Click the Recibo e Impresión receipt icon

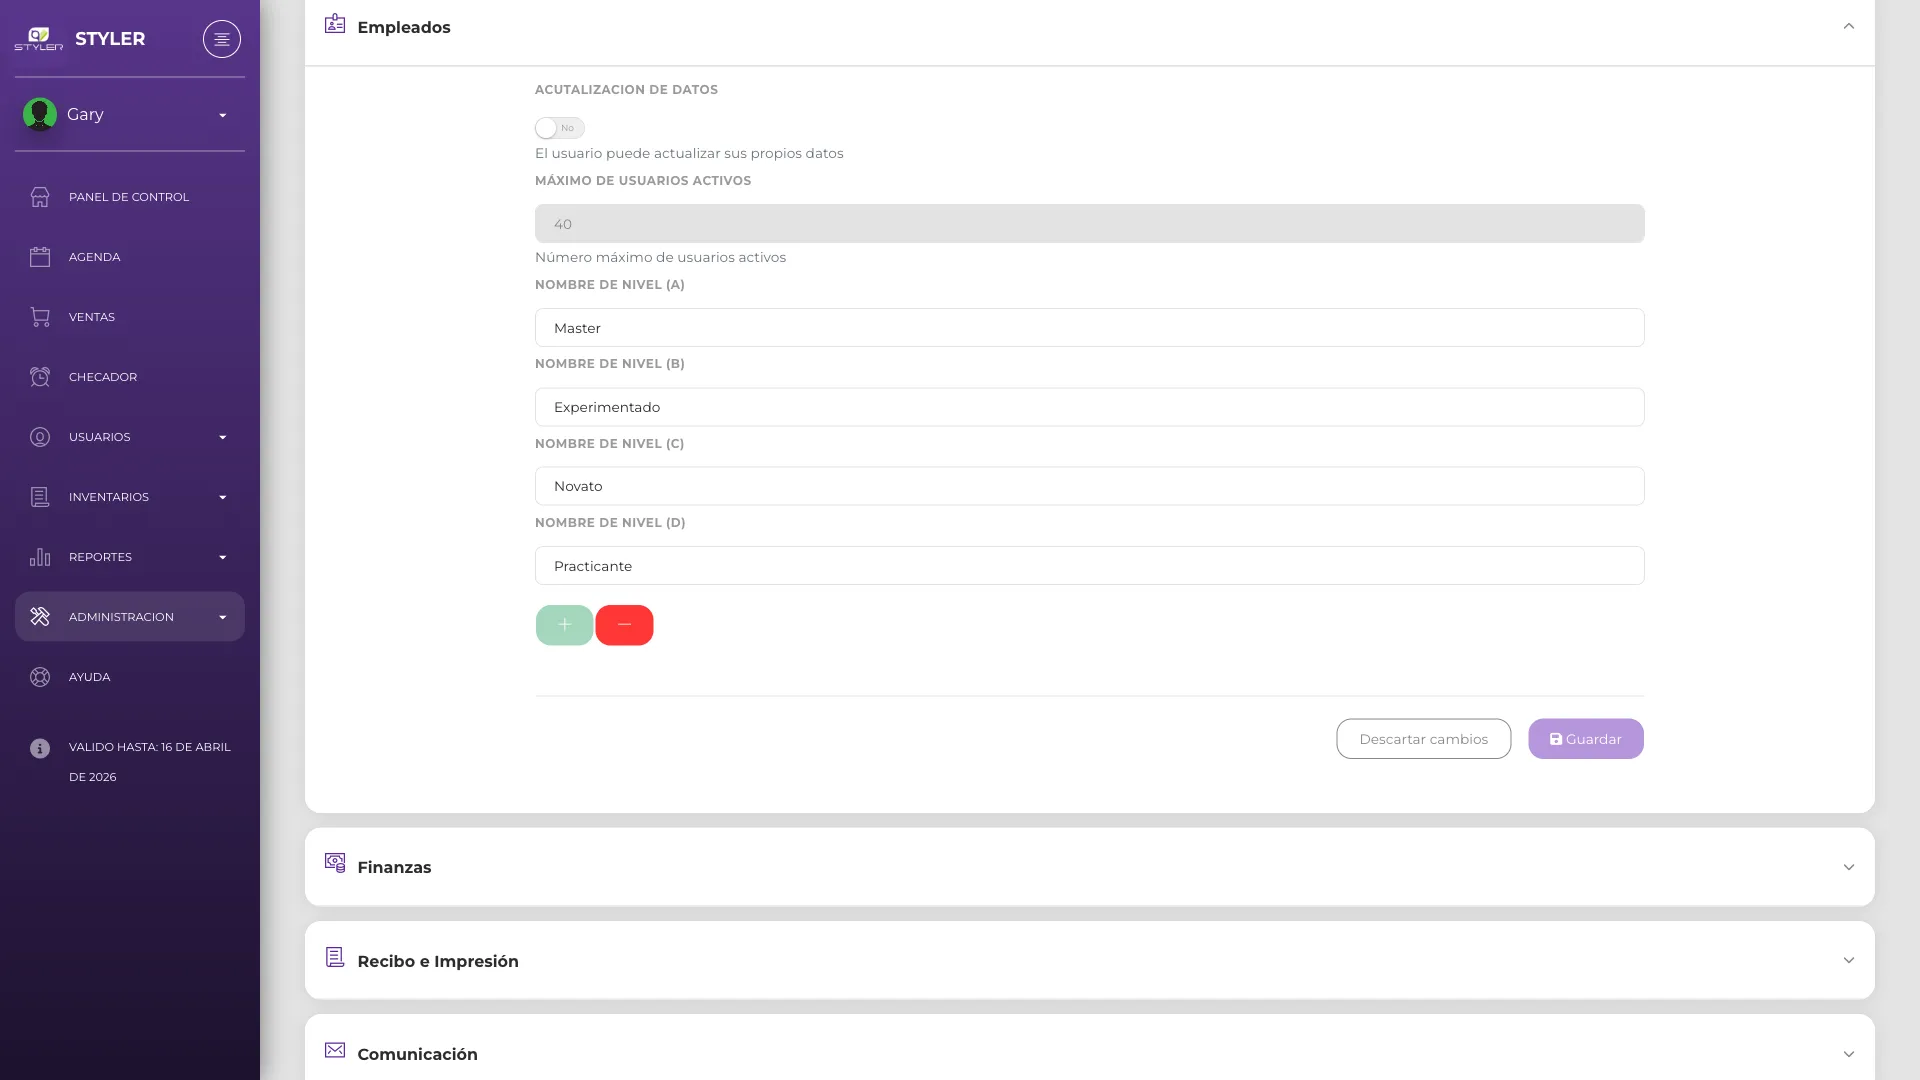click(x=335, y=957)
